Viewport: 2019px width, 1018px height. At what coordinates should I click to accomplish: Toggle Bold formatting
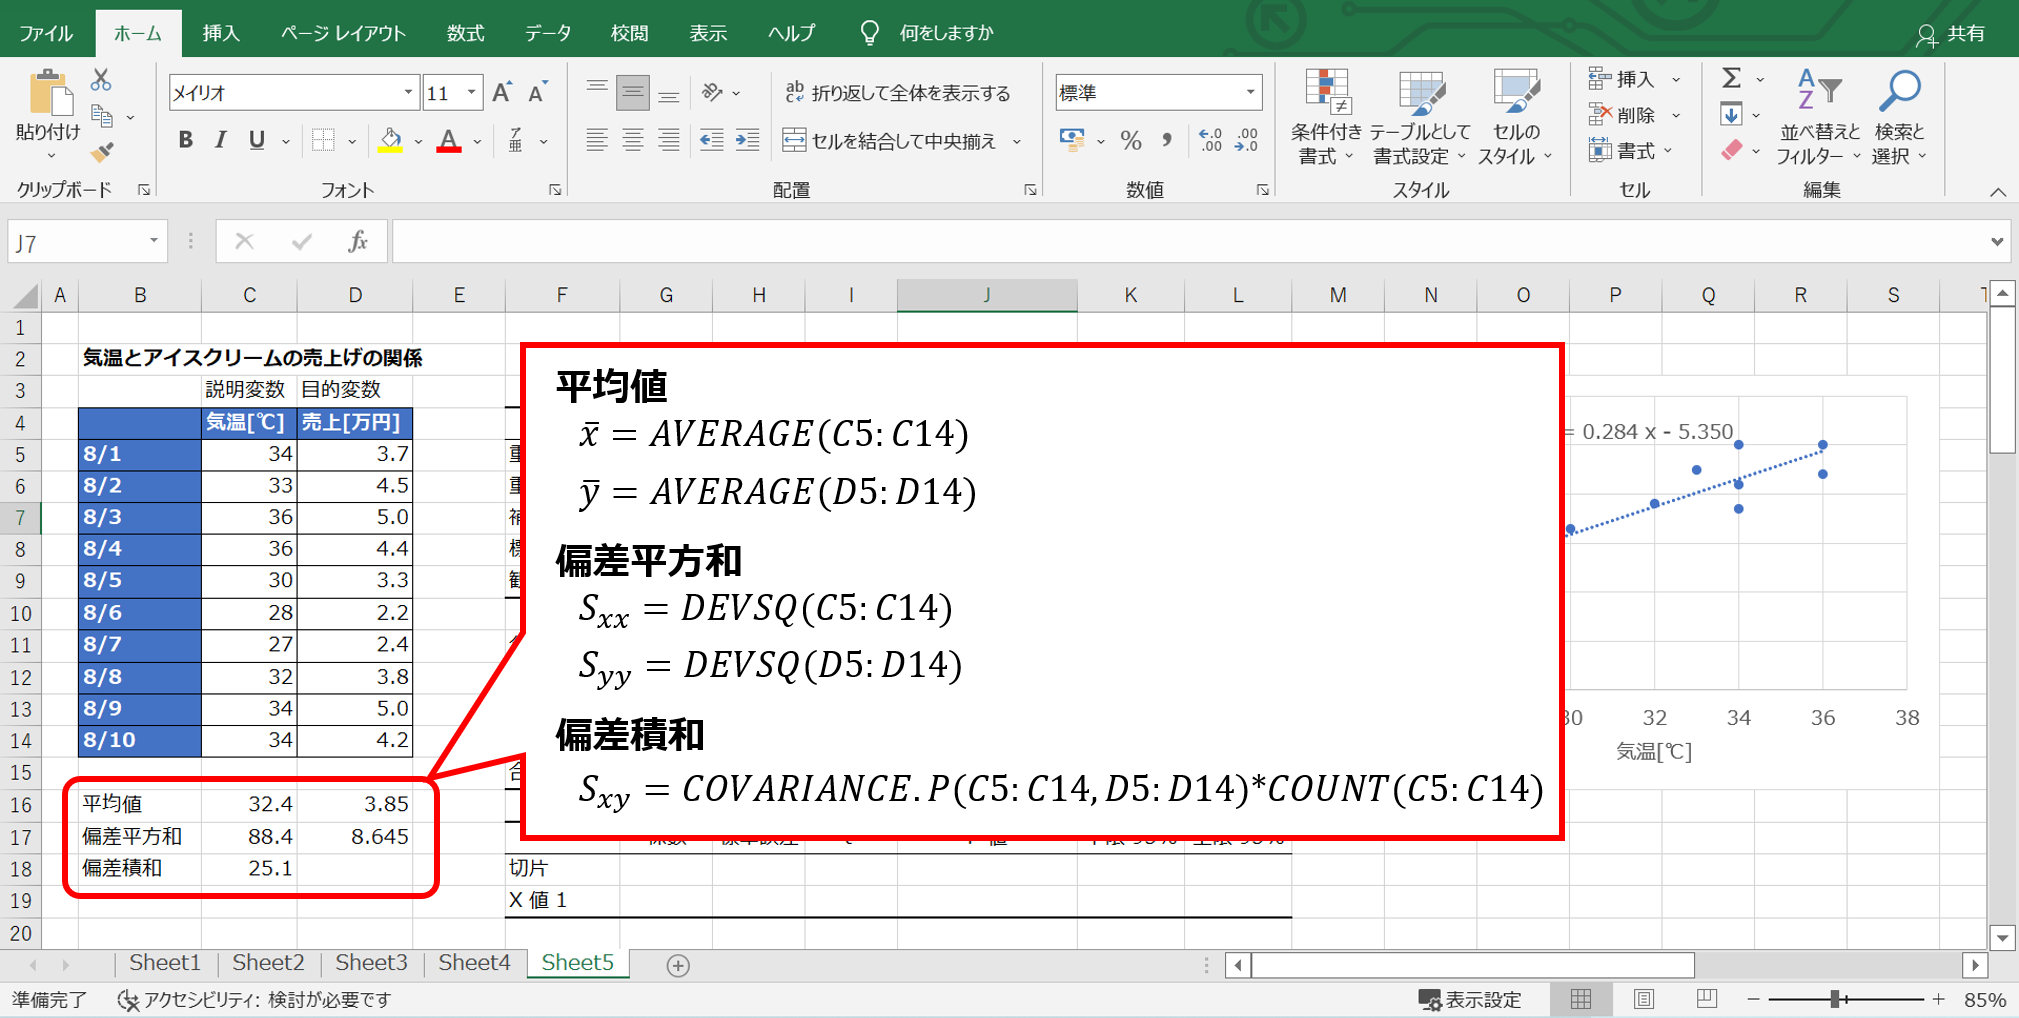186,141
